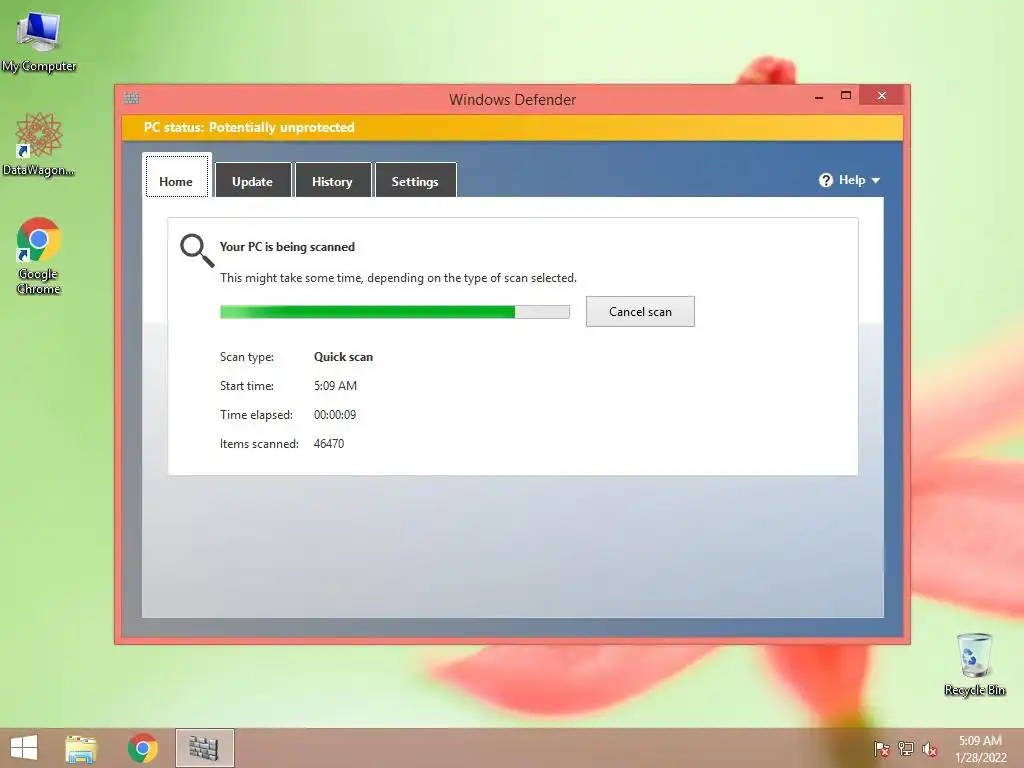Image resolution: width=1024 pixels, height=768 pixels.
Task: Open the History tab
Action: click(x=332, y=182)
